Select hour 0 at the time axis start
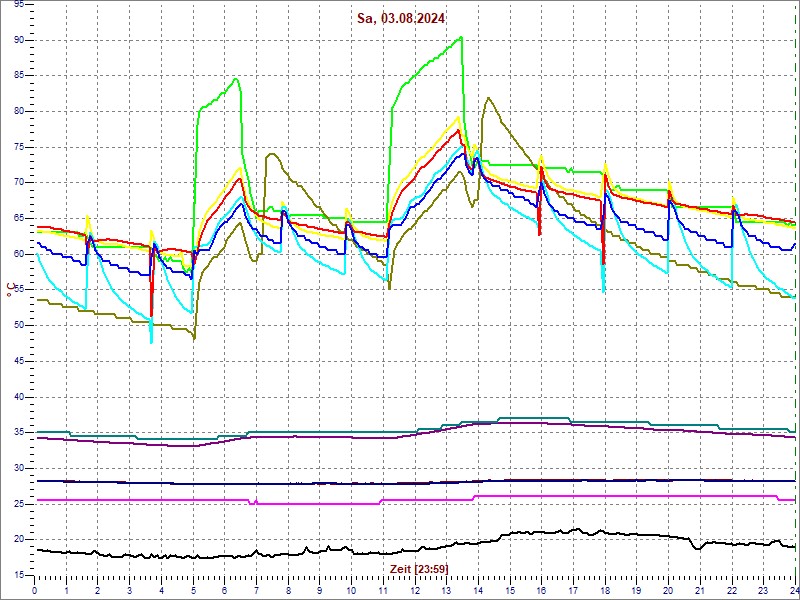The width and height of the screenshot is (800, 600). click(35, 591)
